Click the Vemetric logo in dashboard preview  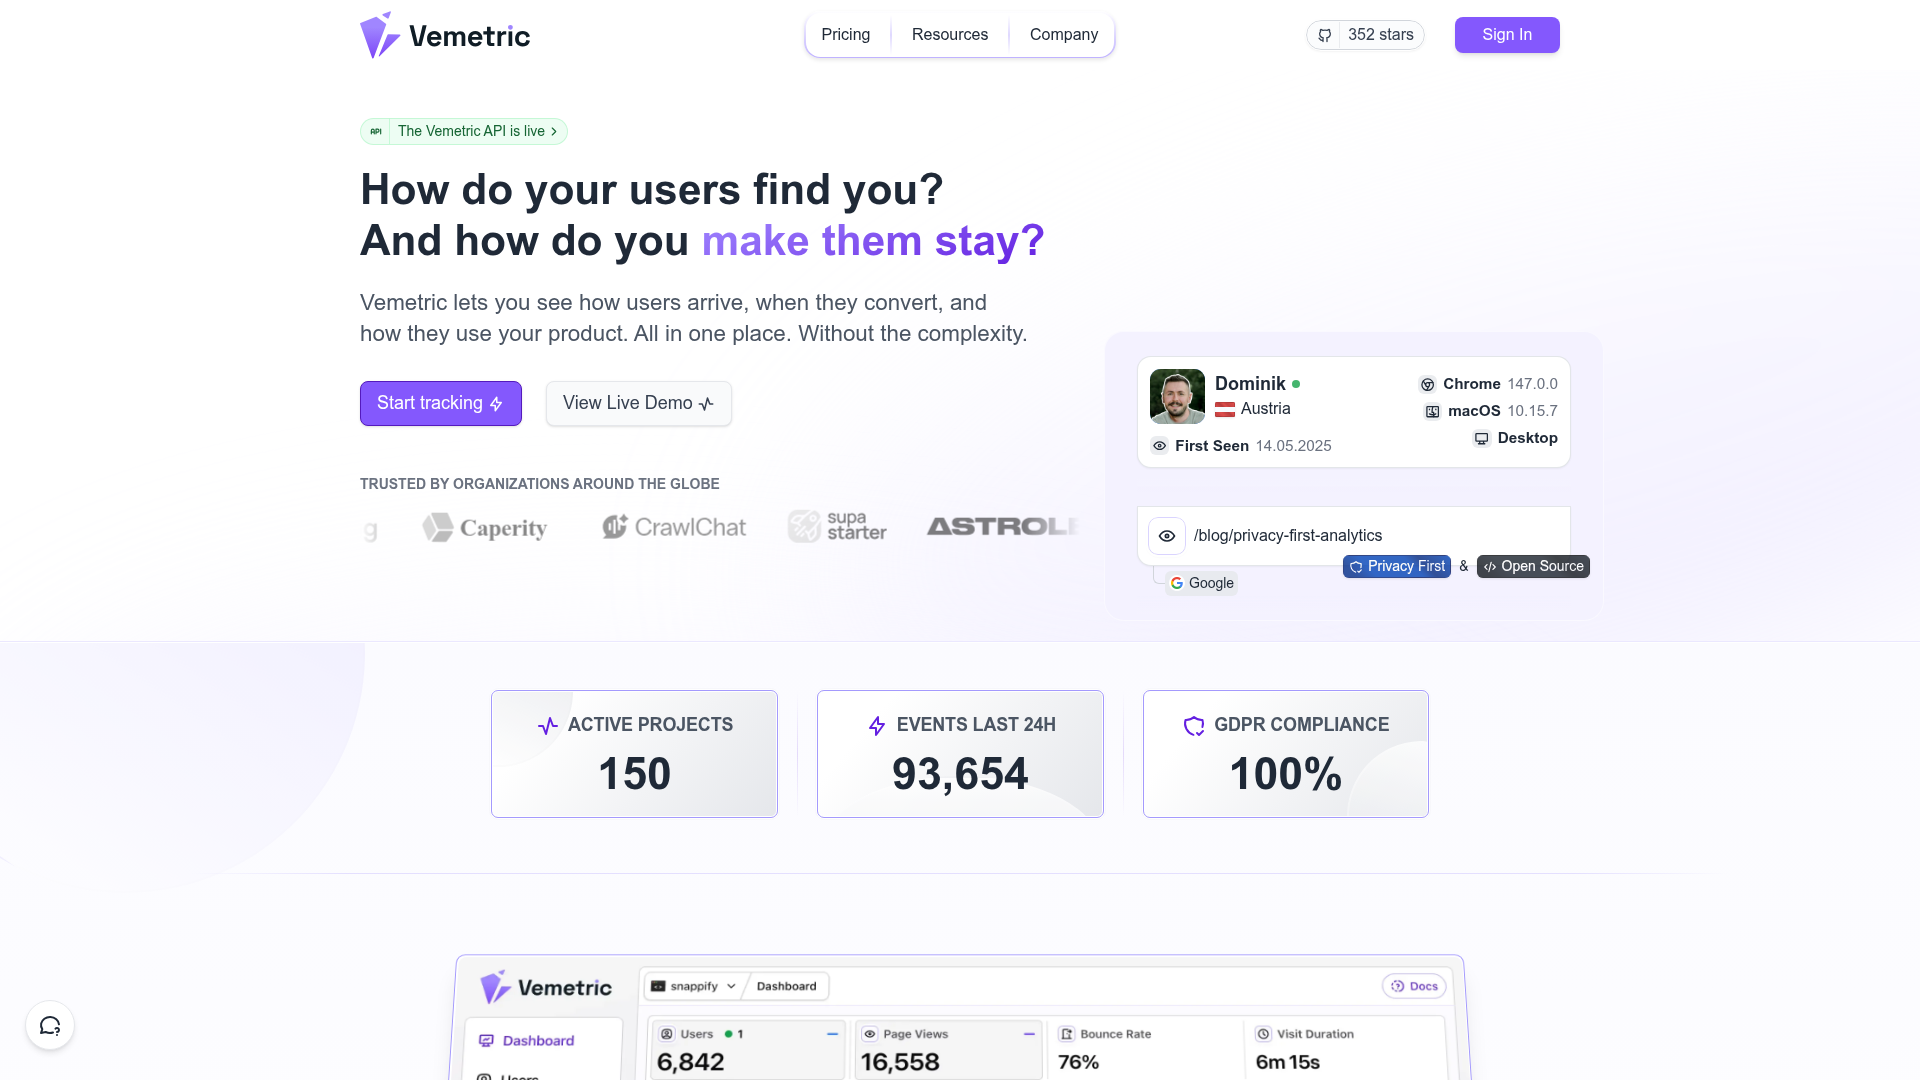[546, 987]
